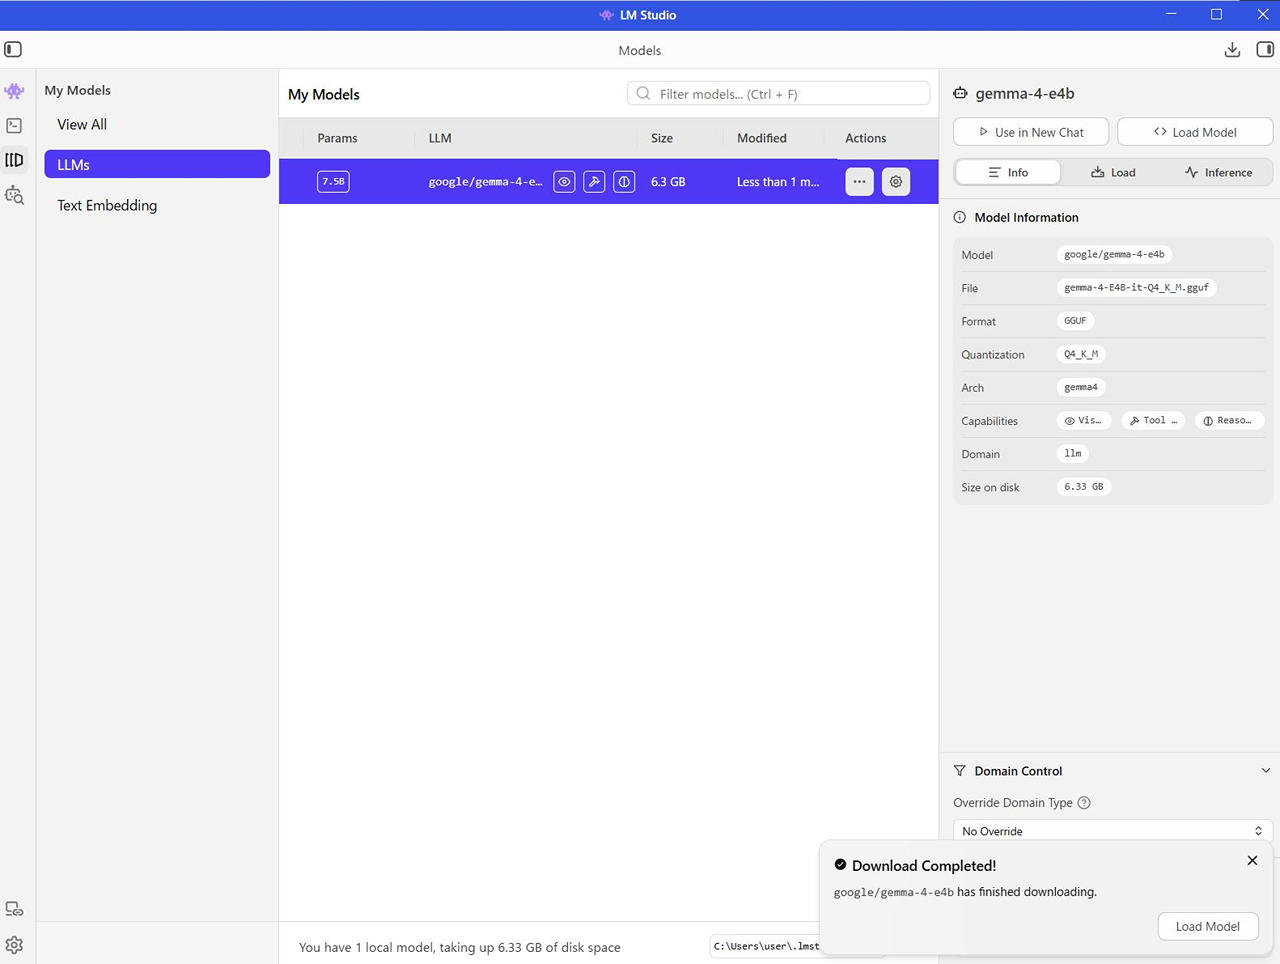Toggle the left sidebar panel
The width and height of the screenshot is (1280, 964).
point(13,50)
